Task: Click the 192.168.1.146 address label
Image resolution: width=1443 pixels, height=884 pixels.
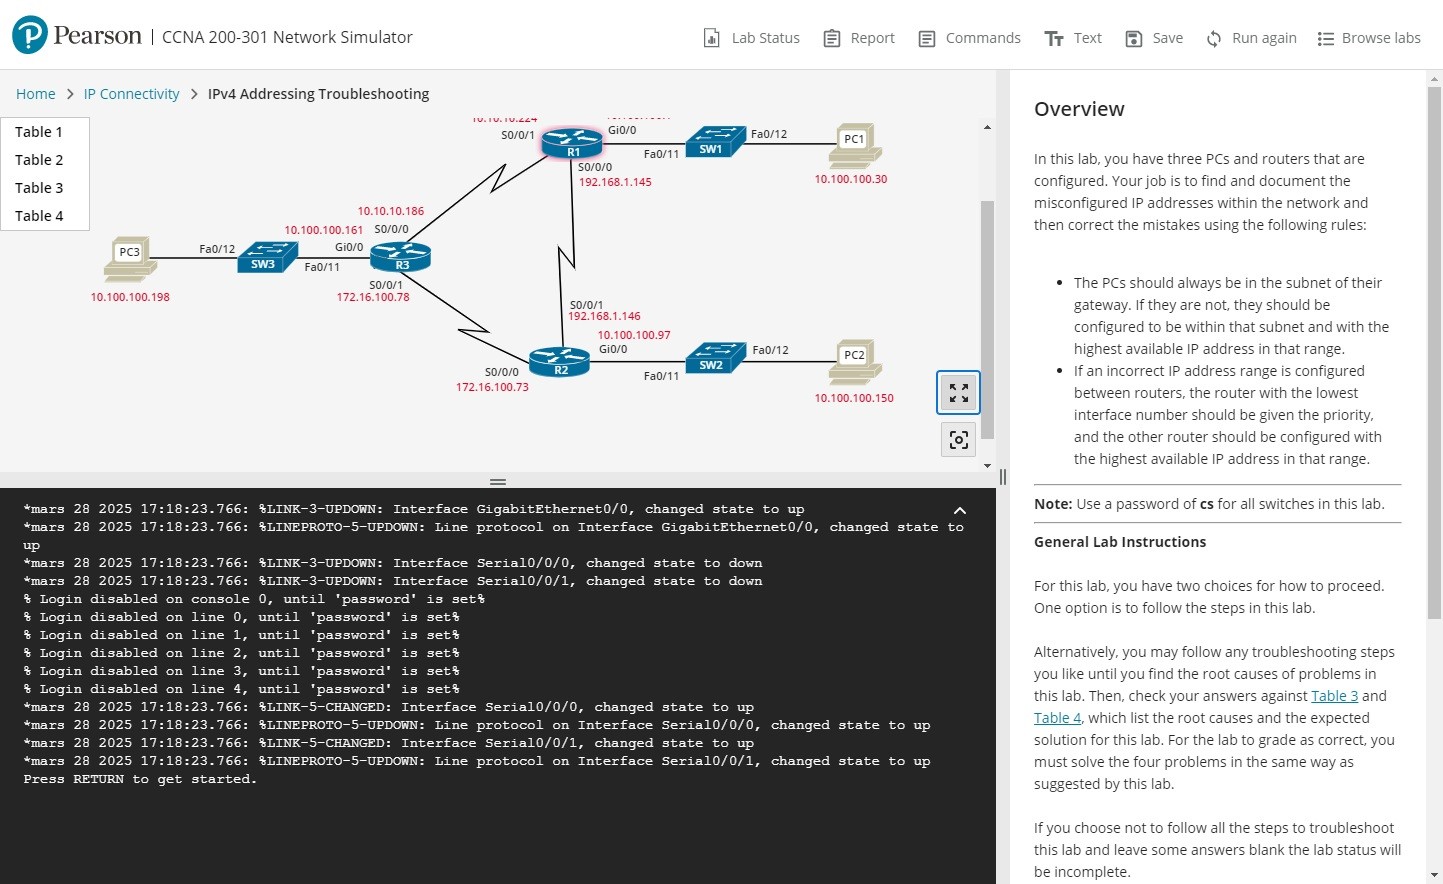Action: [x=604, y=316]
